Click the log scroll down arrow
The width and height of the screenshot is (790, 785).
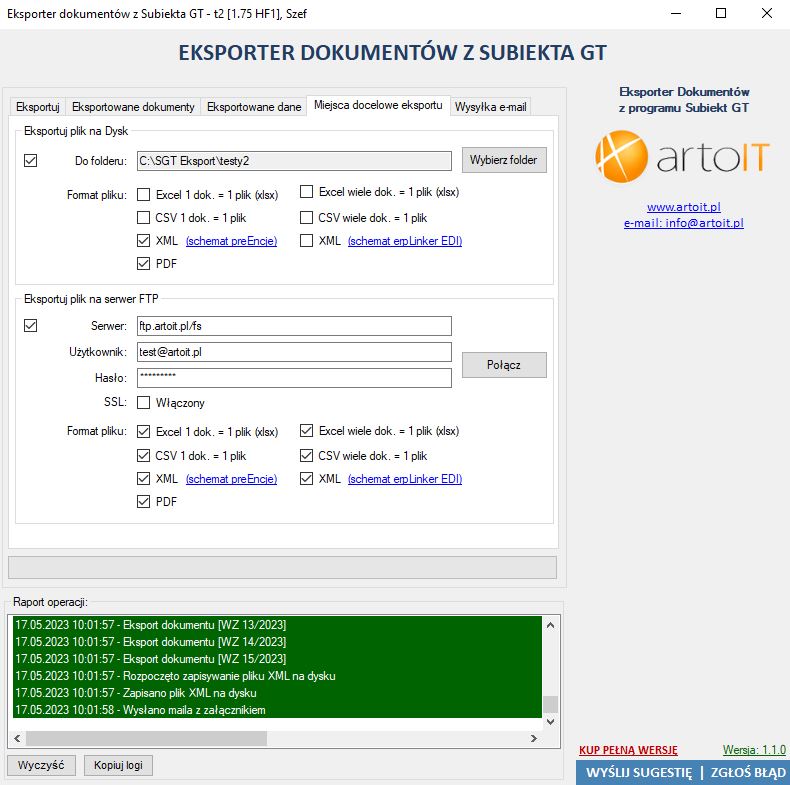tap(550, 722)
